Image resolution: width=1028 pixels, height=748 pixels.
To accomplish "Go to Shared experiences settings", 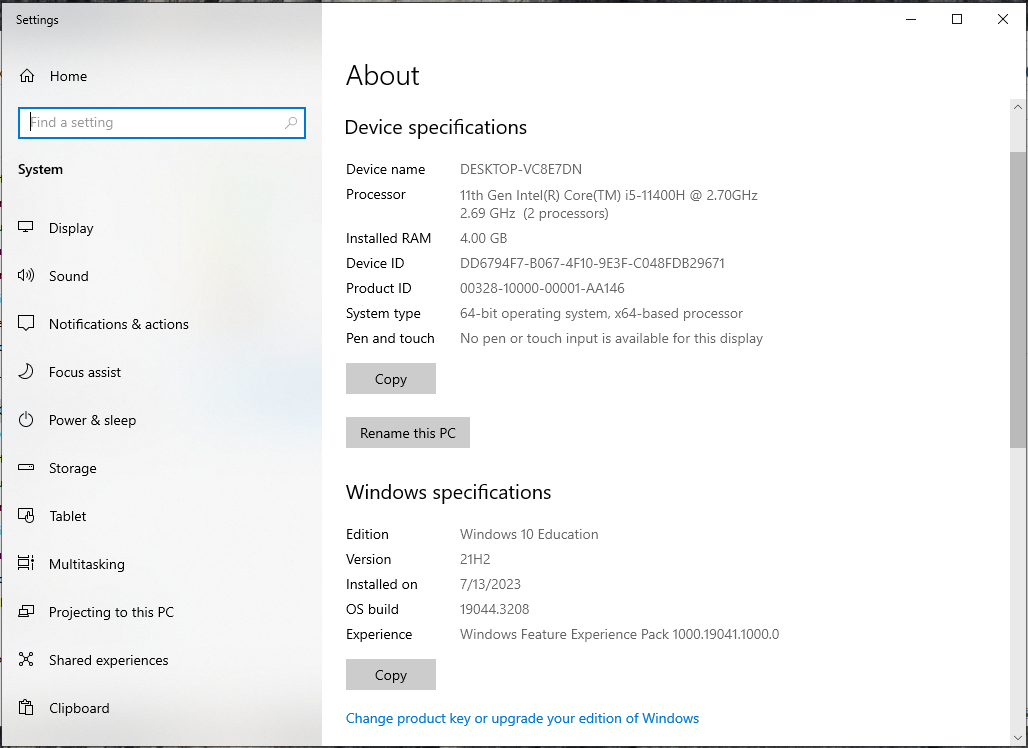I will click(x=161, y=660).
